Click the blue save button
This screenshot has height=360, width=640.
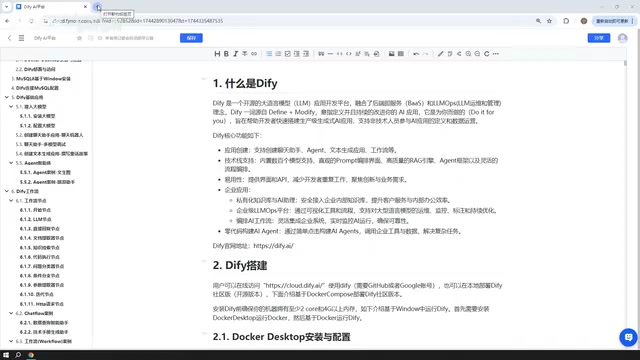[191, 38]
